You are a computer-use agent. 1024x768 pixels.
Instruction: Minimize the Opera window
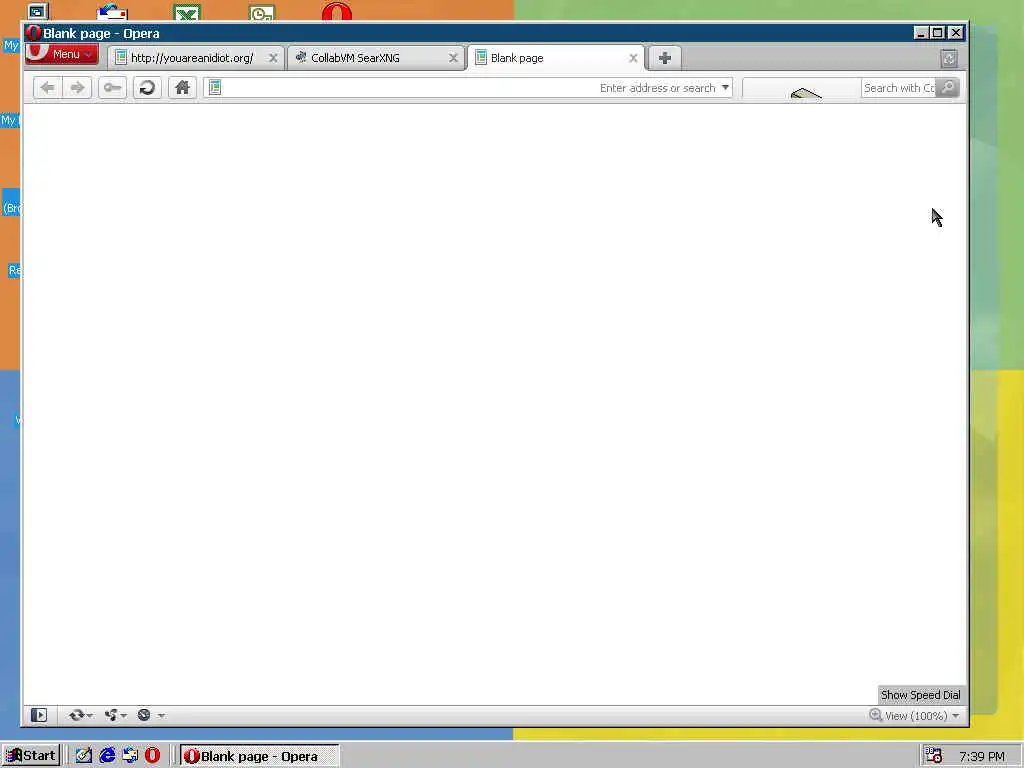pos(921,33)
